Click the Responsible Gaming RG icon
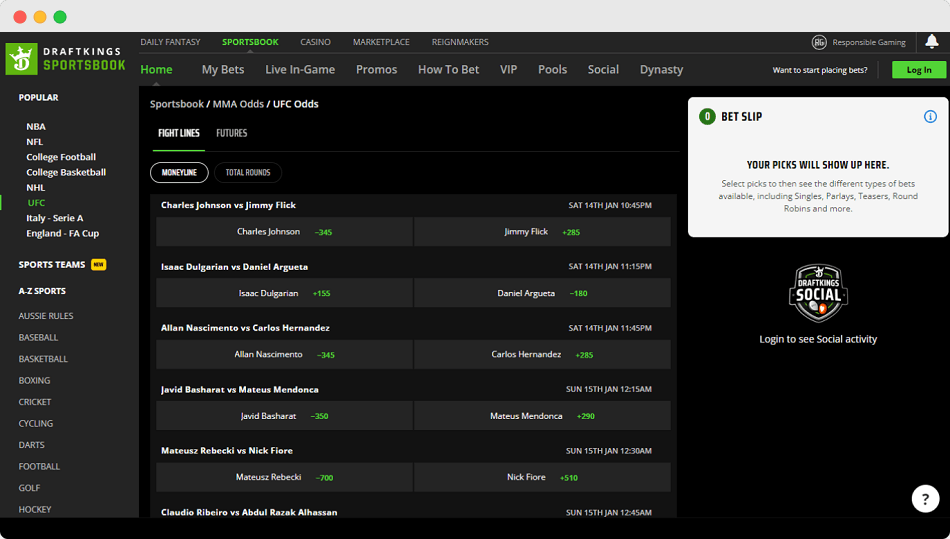The width and height of the screenshot is (950, 539). coord(819,42)
